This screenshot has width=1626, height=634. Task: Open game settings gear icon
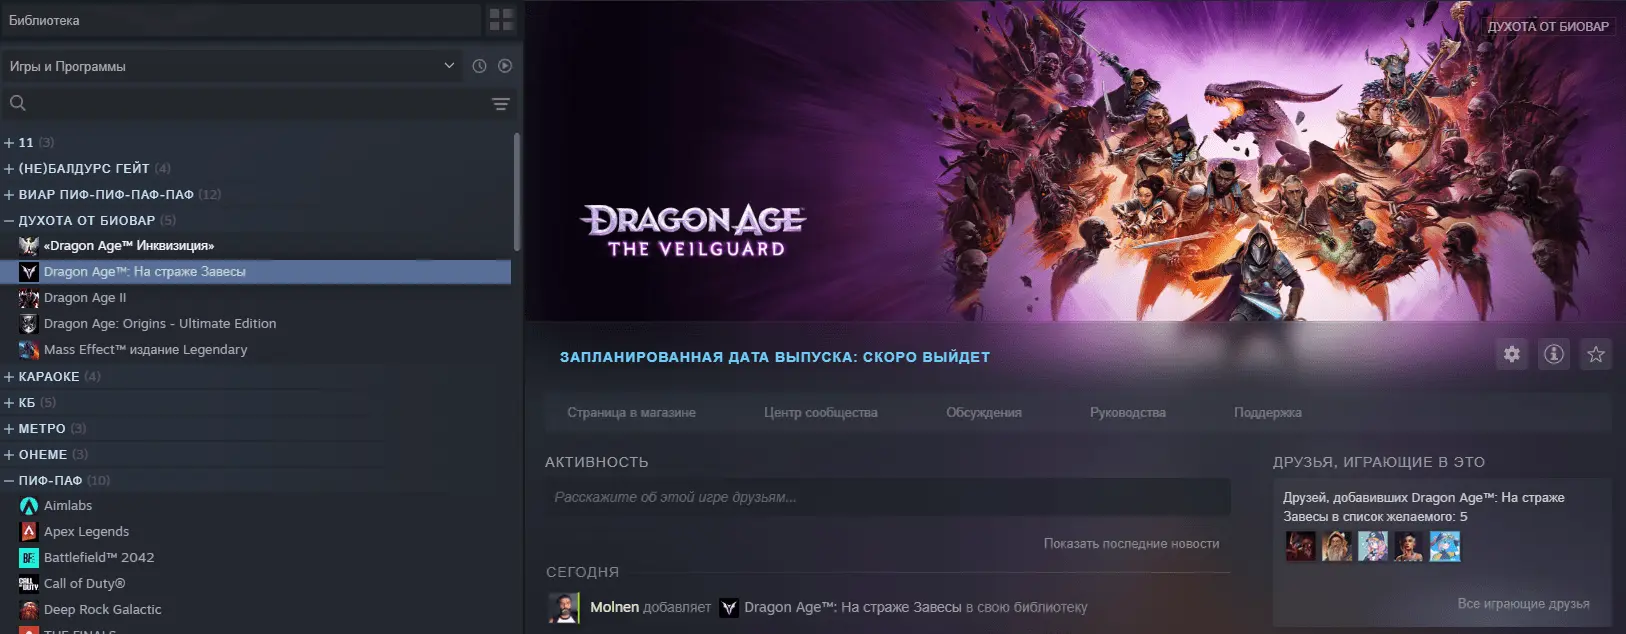[1512, 354]
